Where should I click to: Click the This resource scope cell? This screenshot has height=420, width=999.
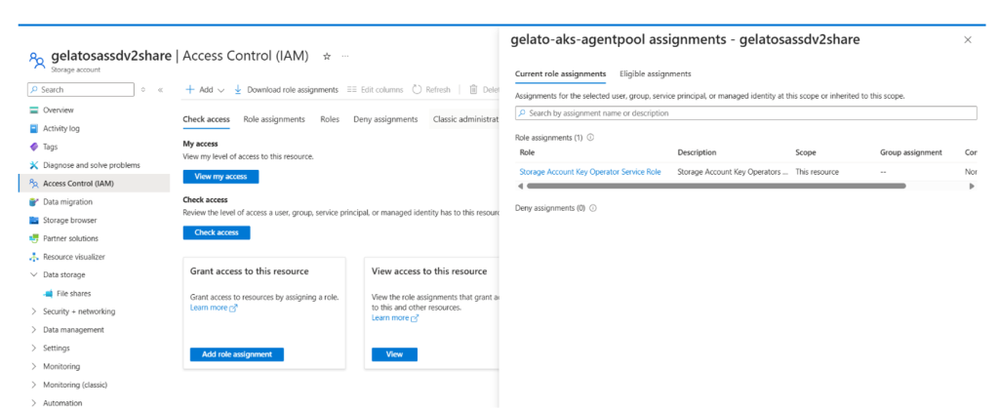coord(817,172)
